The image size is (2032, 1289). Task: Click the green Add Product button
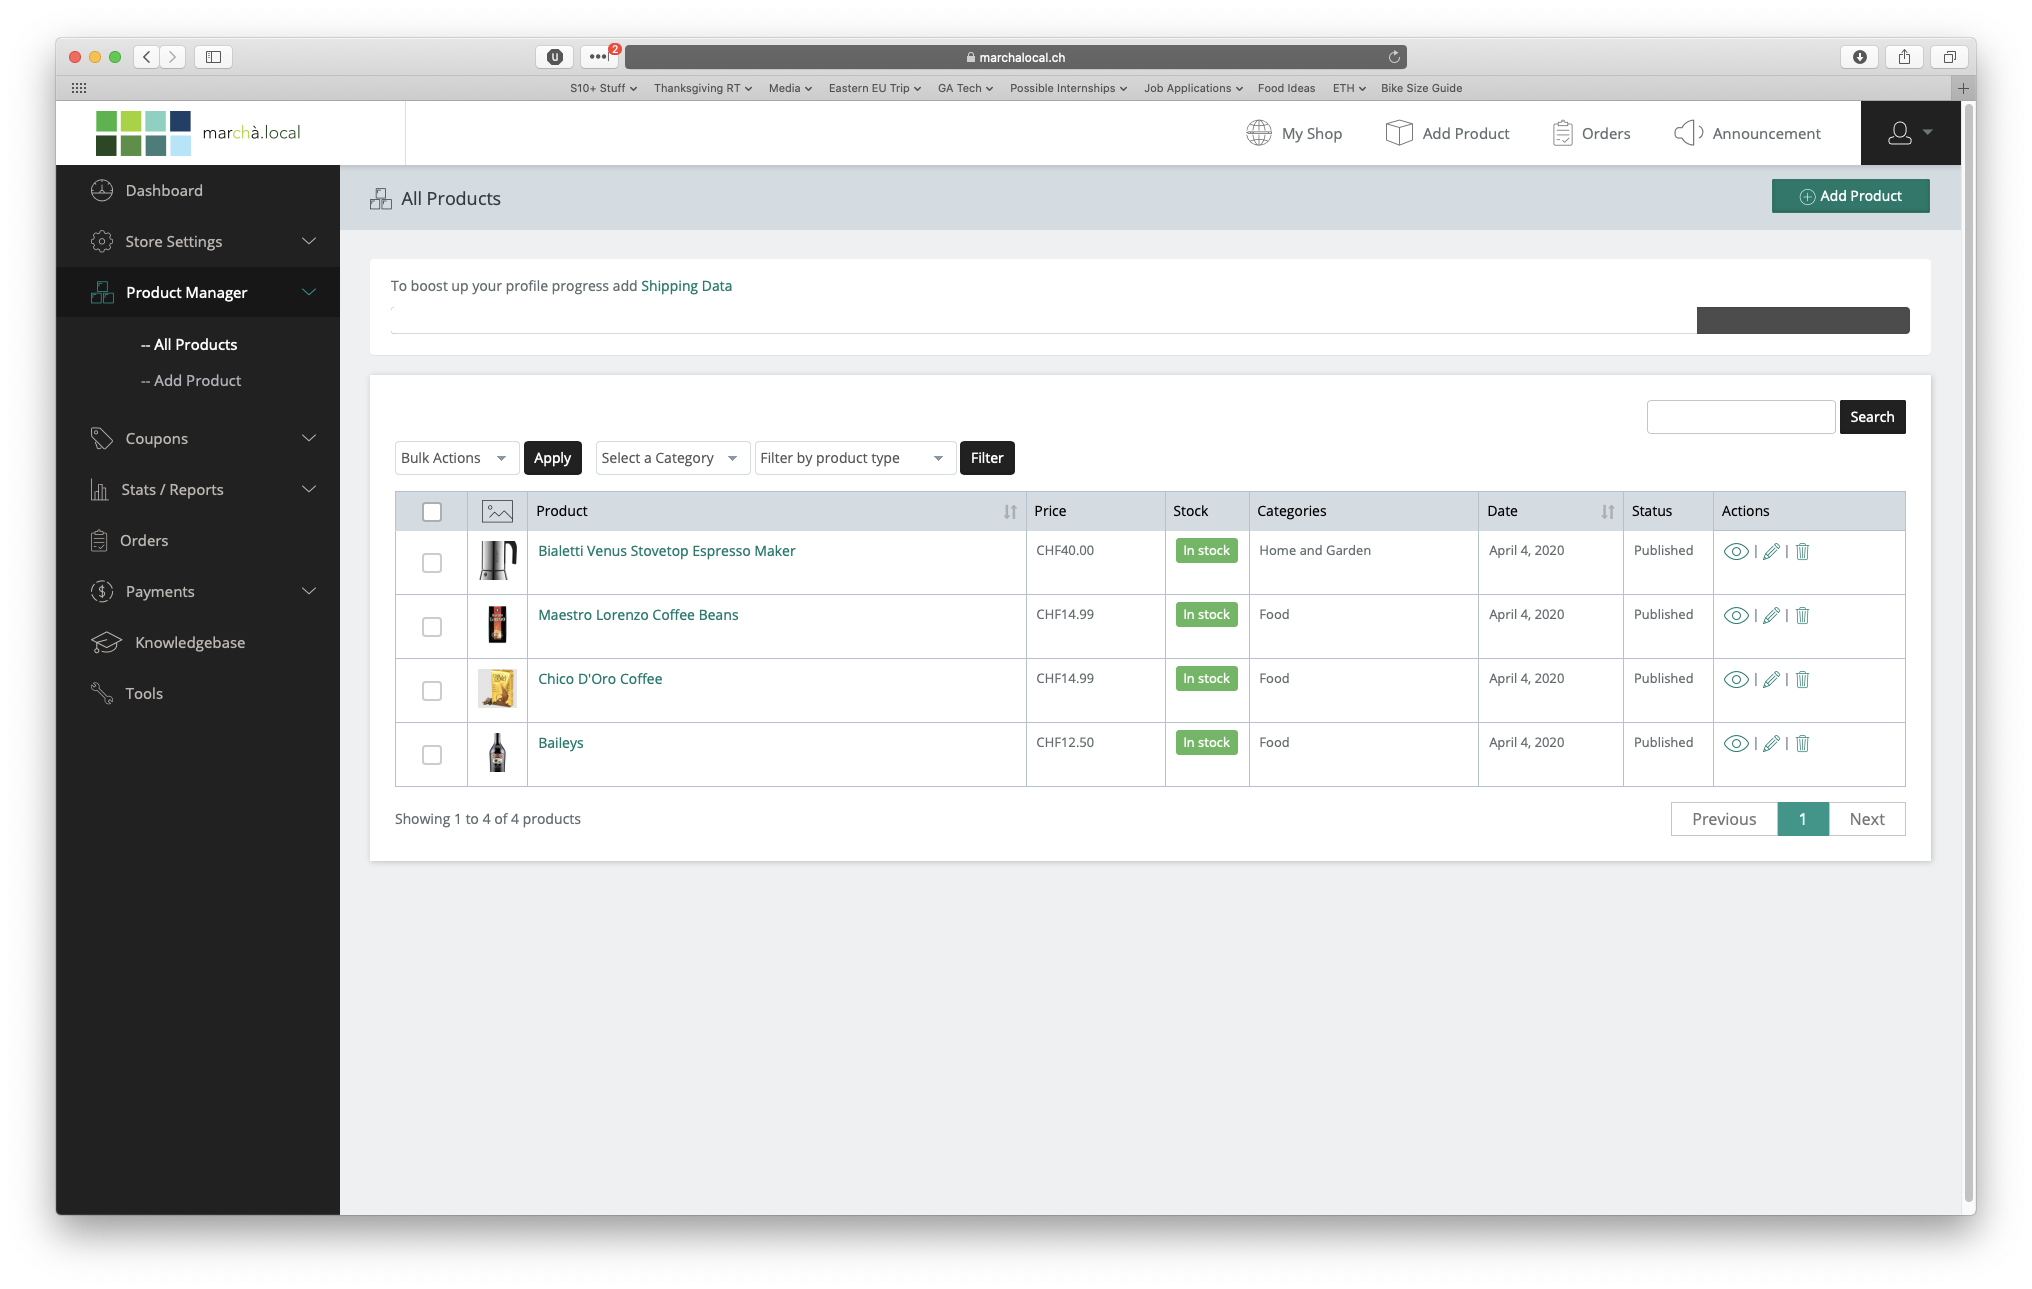pos(1850,196)
